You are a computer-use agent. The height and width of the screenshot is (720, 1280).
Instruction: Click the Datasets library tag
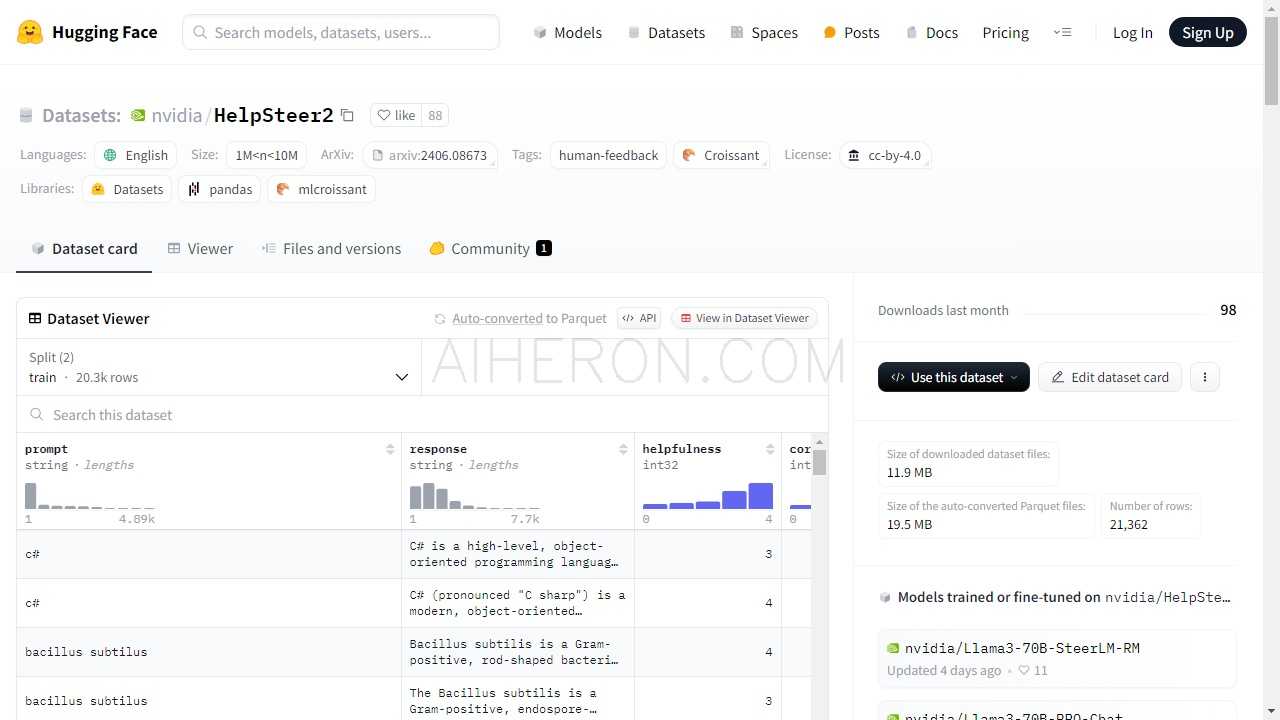(127, 189)
